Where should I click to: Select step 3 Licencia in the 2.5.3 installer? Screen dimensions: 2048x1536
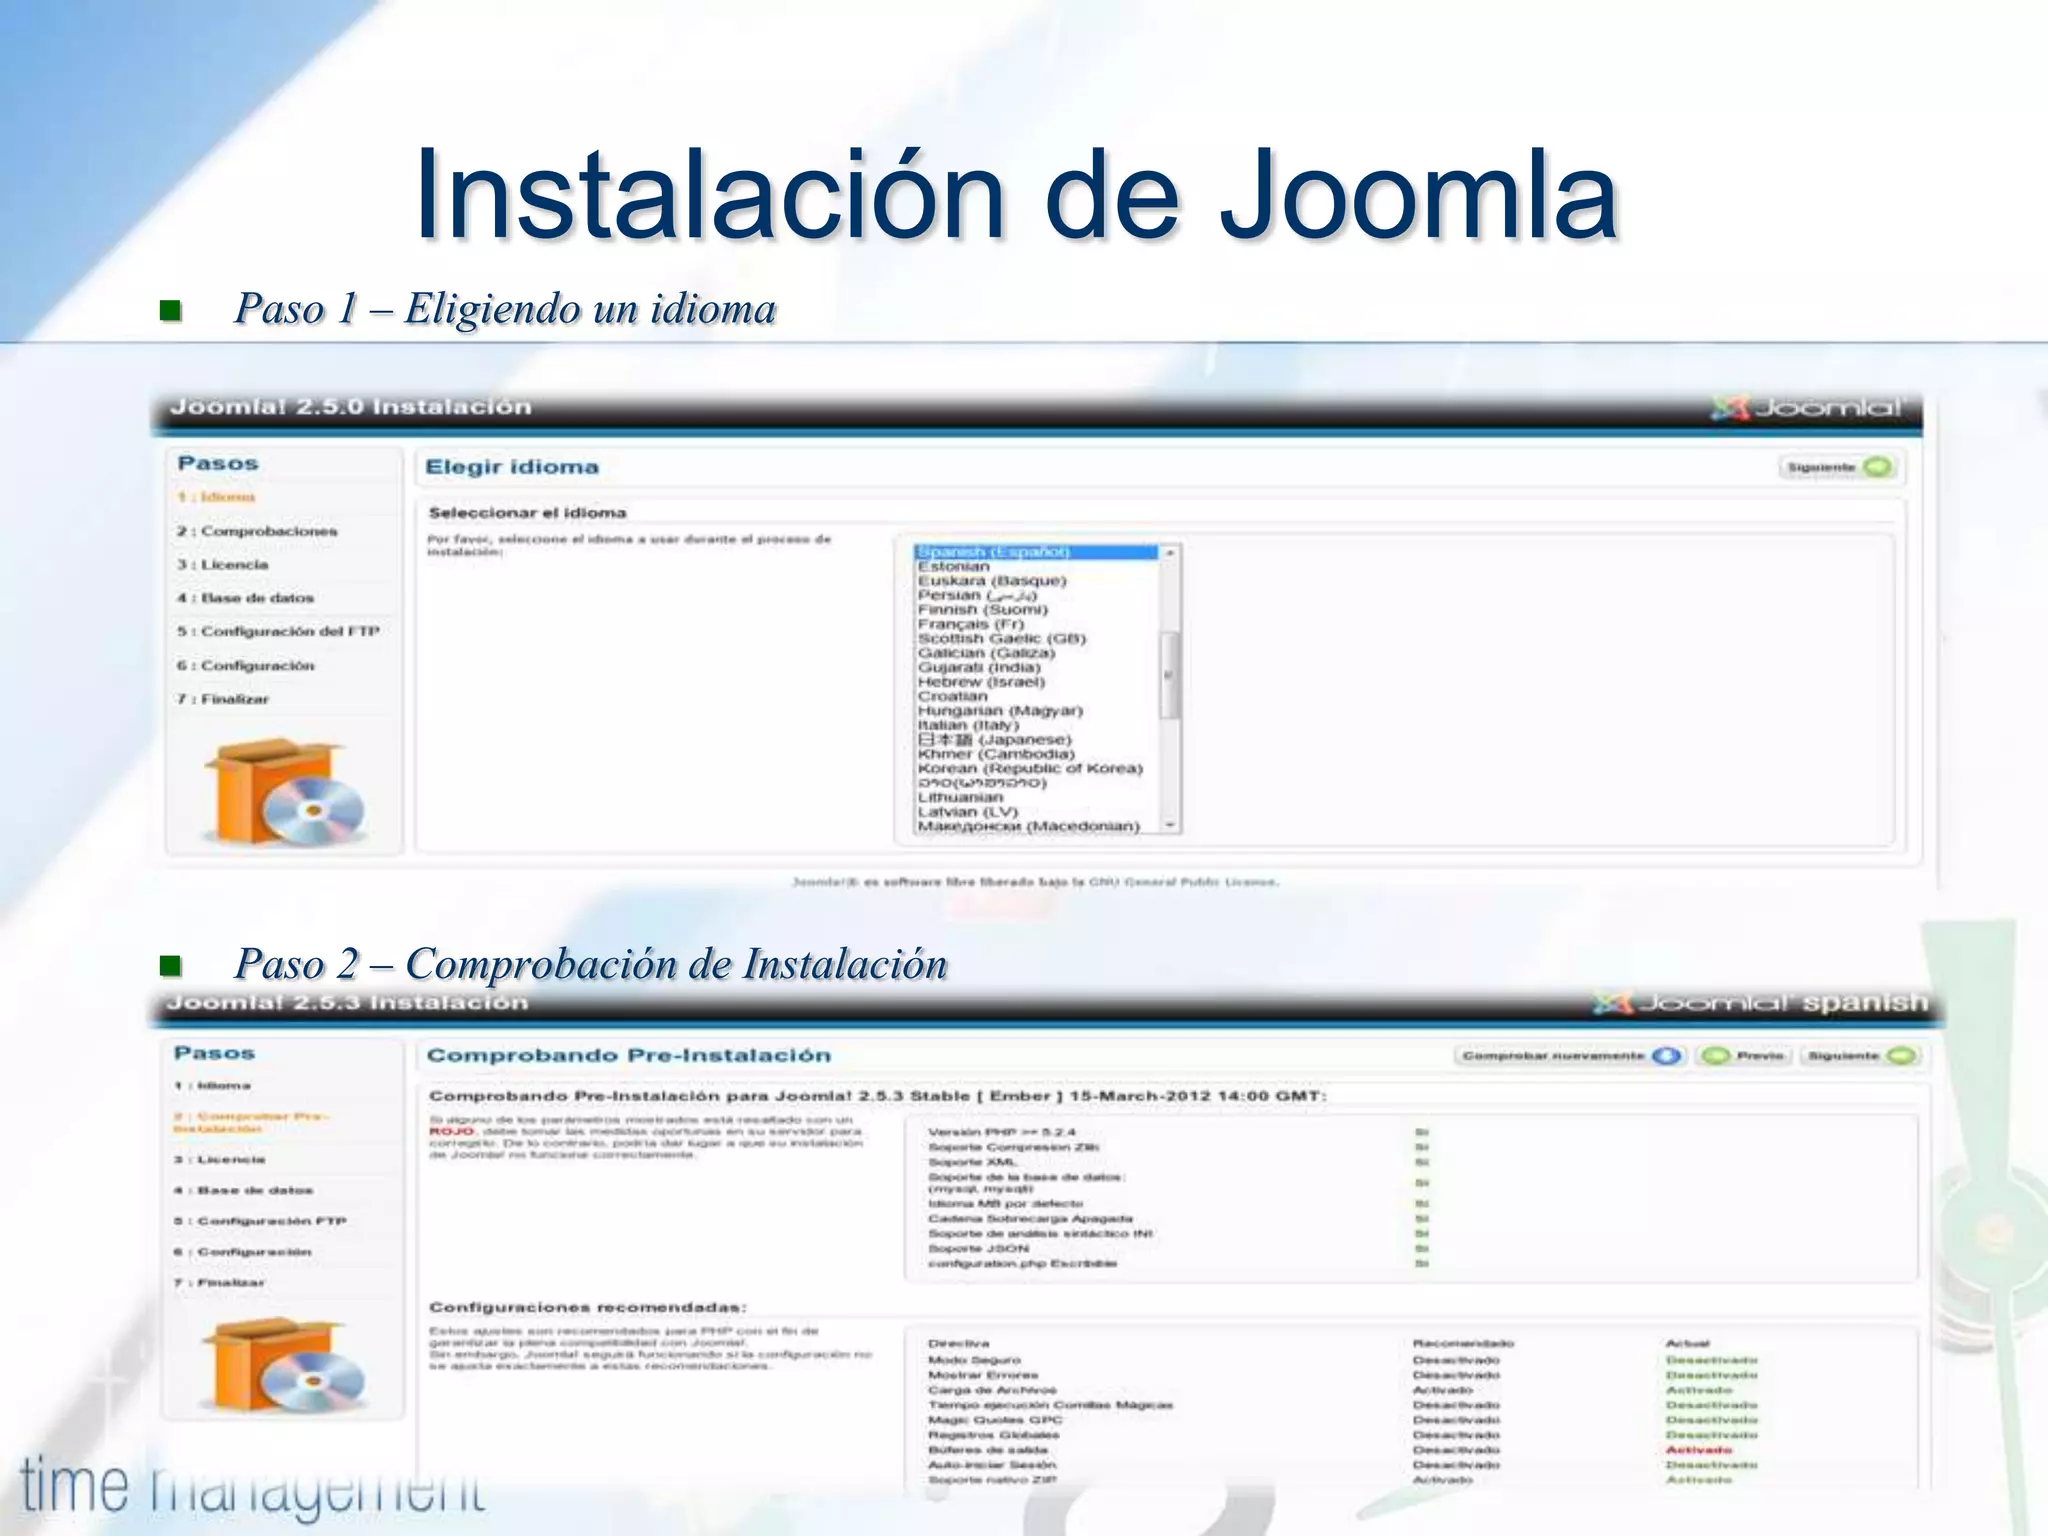click(x=219, y=1160)
